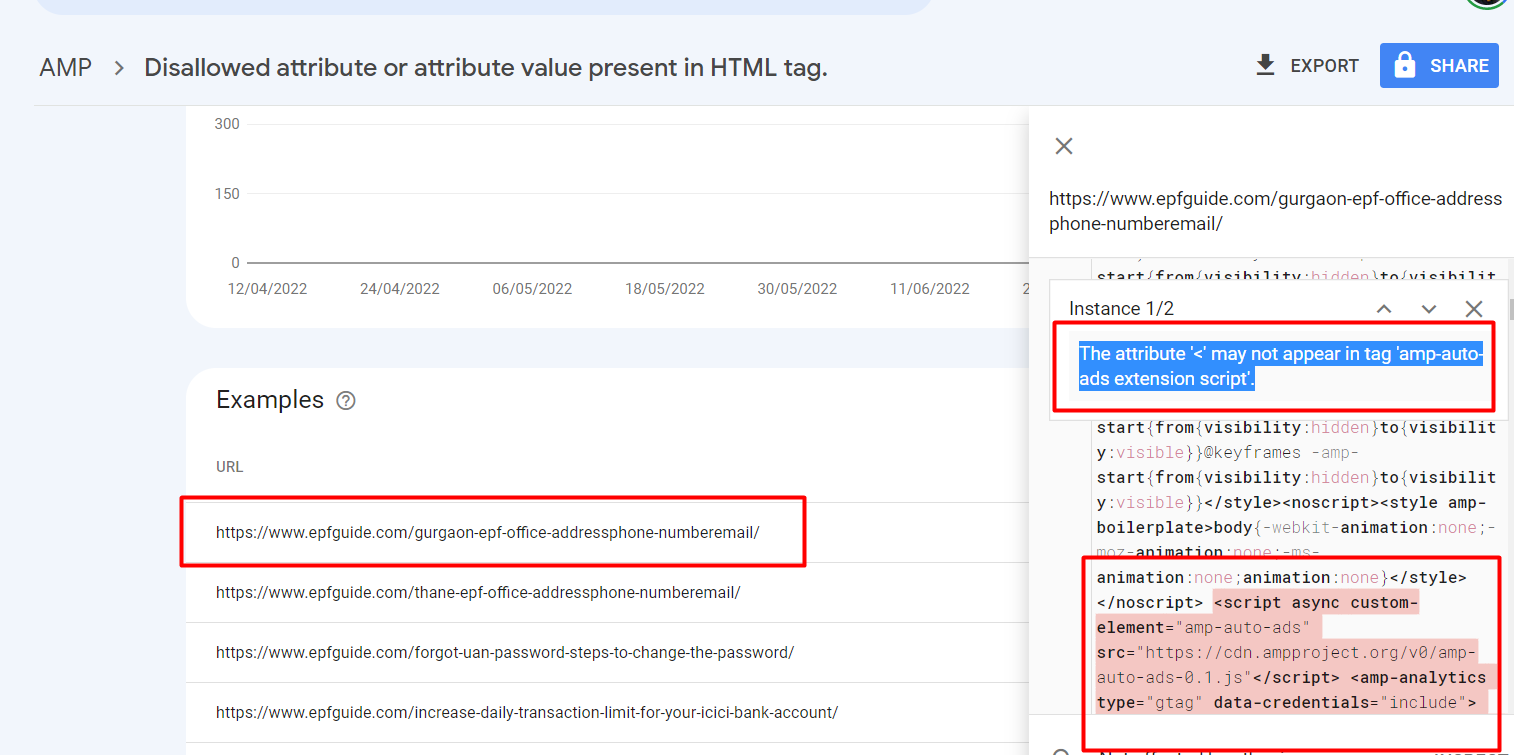
Task: Click the 11/06/2022 chart date label
Action: (x=930, y=289)
